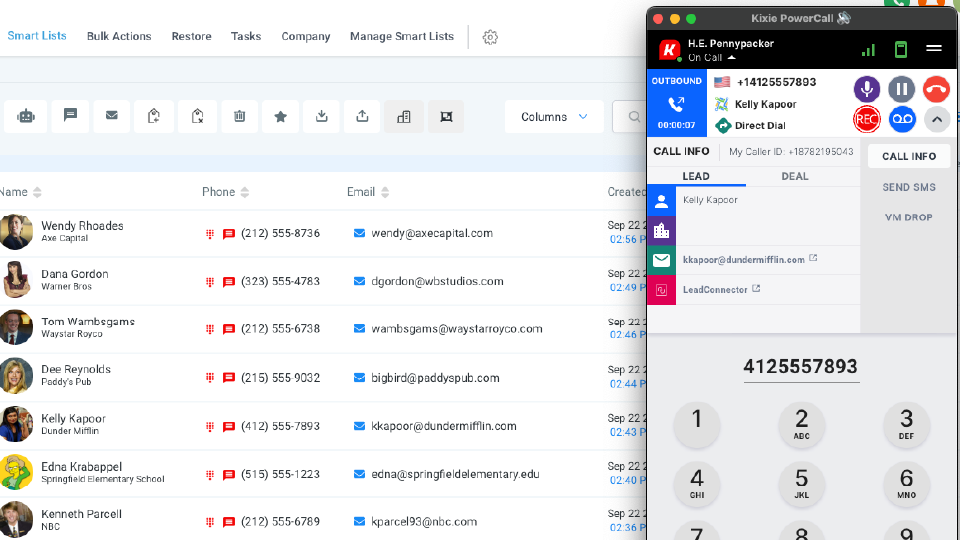Open the Bulk Actions tab
960x540 pixels.
119,36
